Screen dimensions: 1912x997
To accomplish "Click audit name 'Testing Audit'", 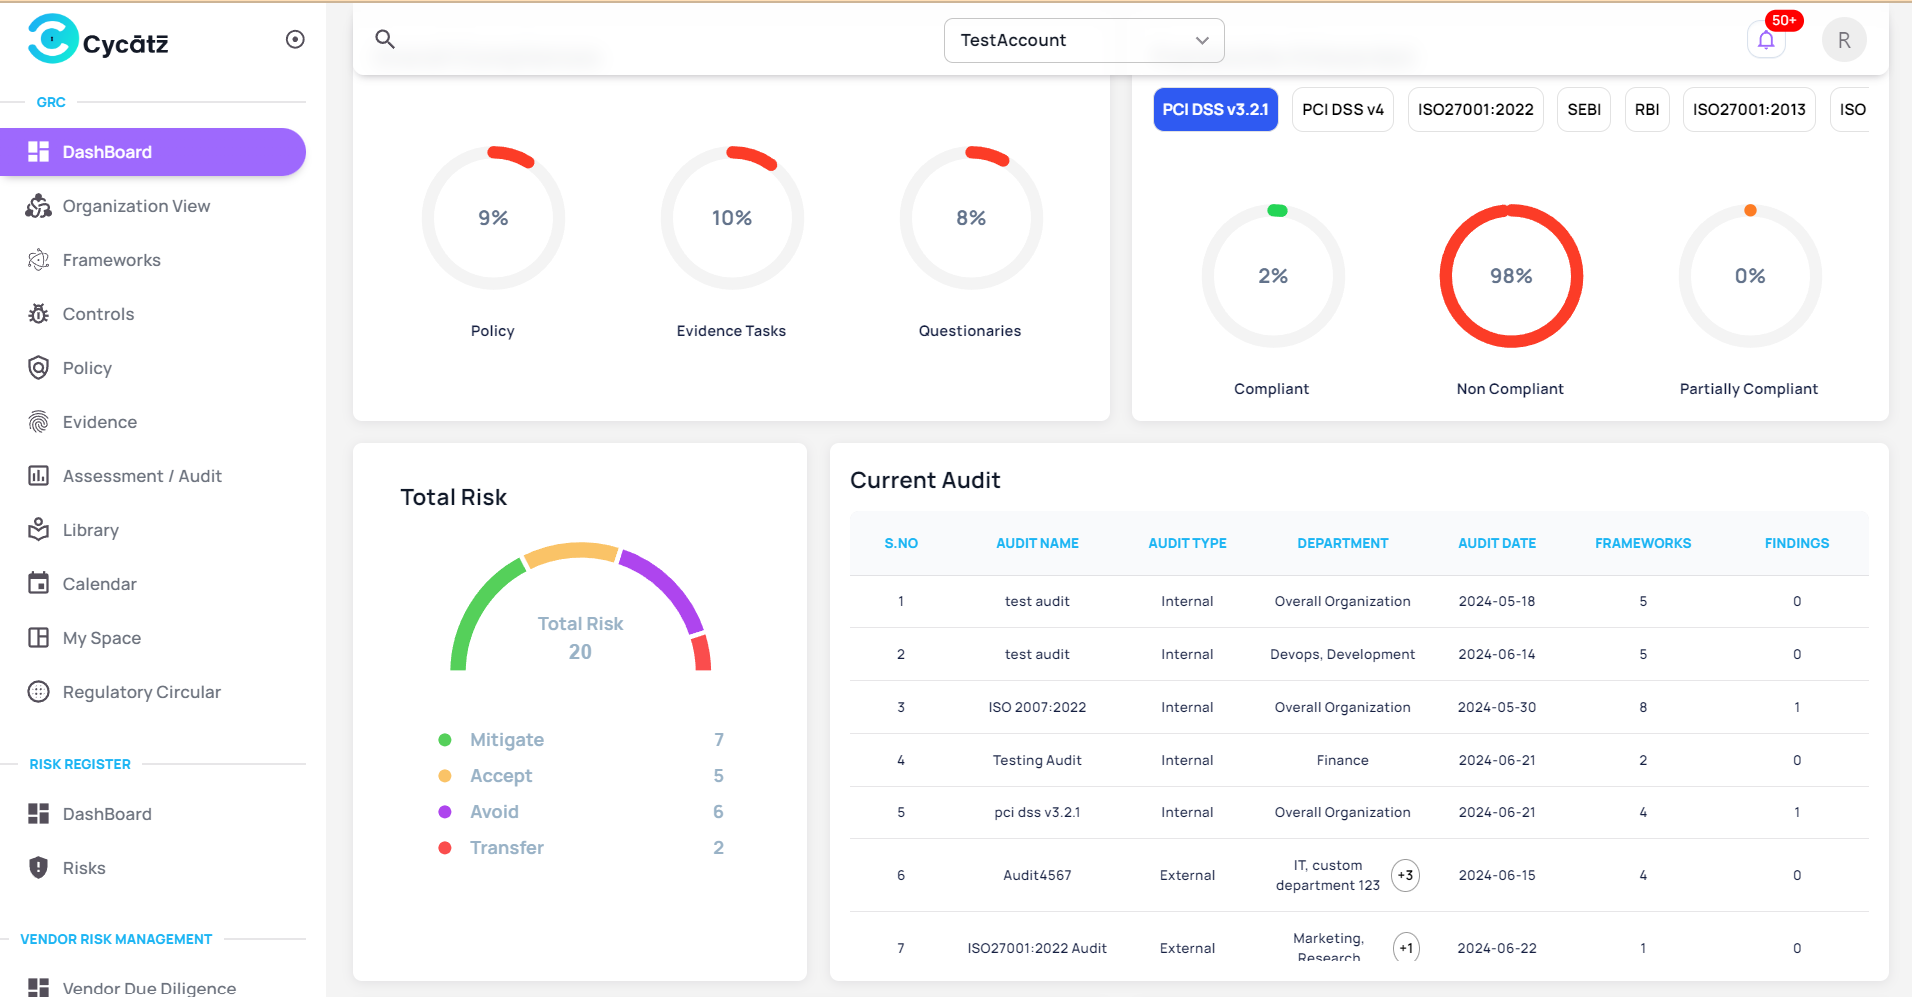I will [x=1037, y=760].
